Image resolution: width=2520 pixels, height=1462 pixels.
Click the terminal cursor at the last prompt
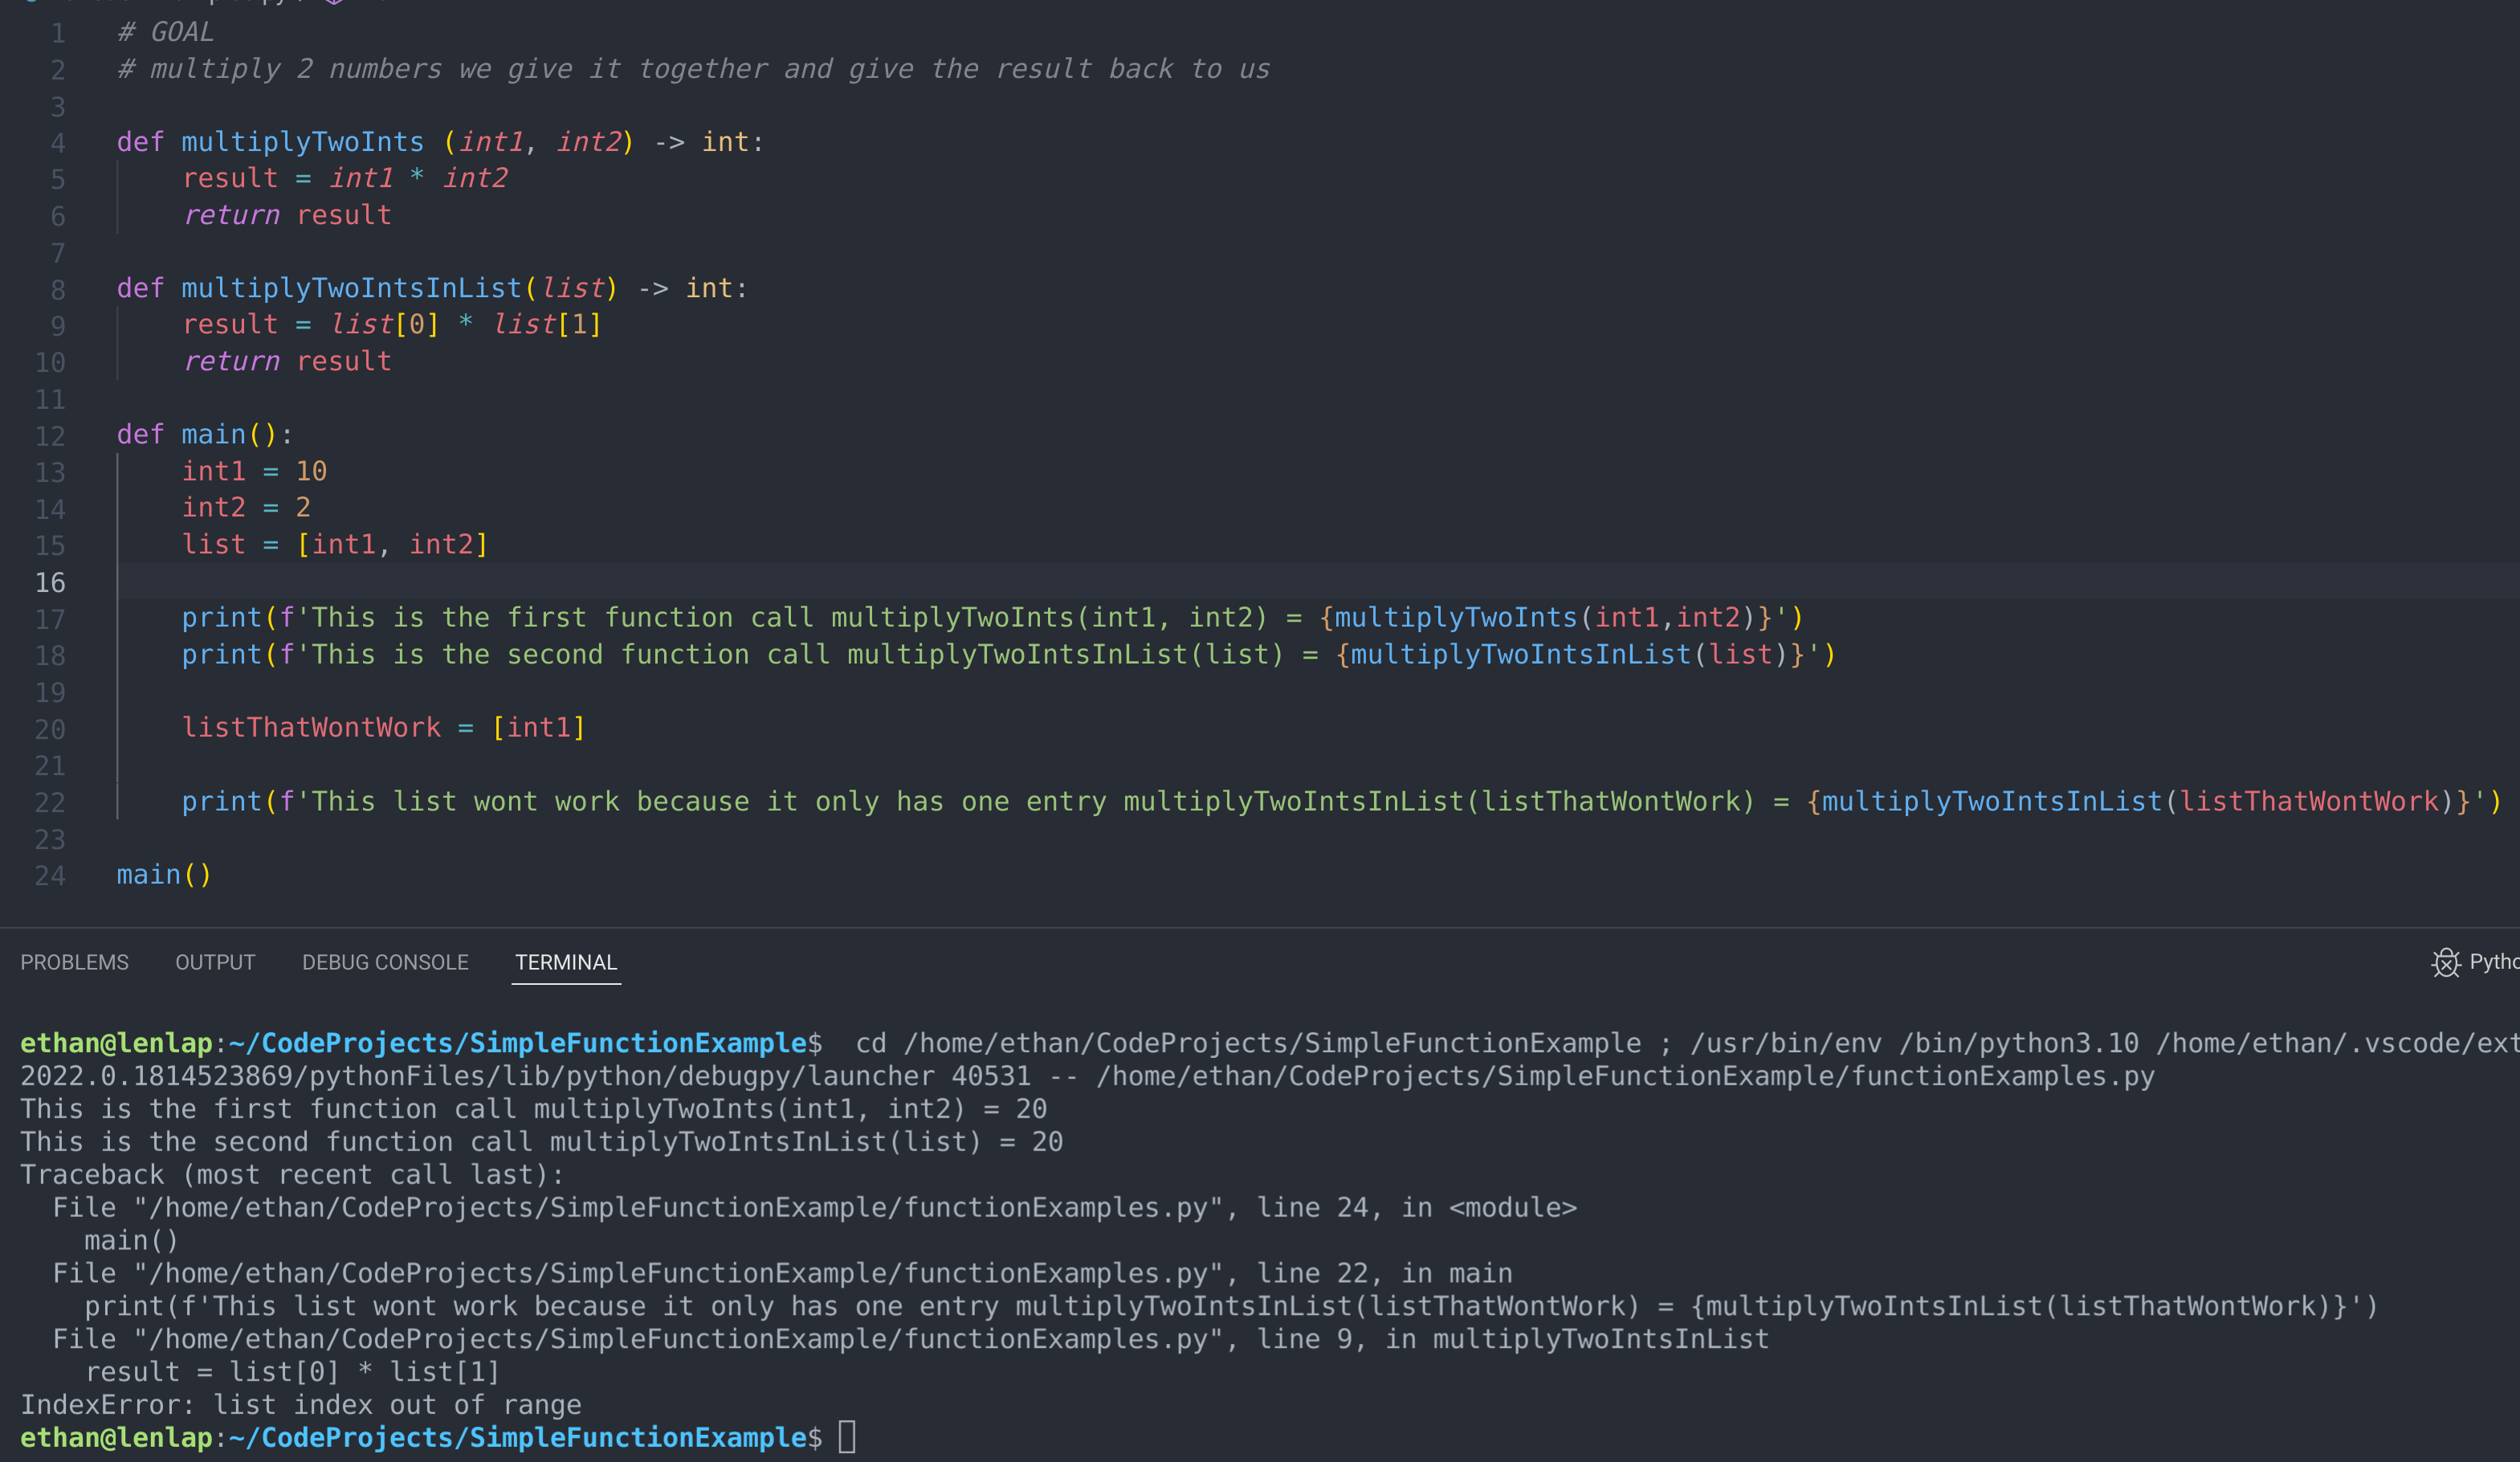[847, 1437]
